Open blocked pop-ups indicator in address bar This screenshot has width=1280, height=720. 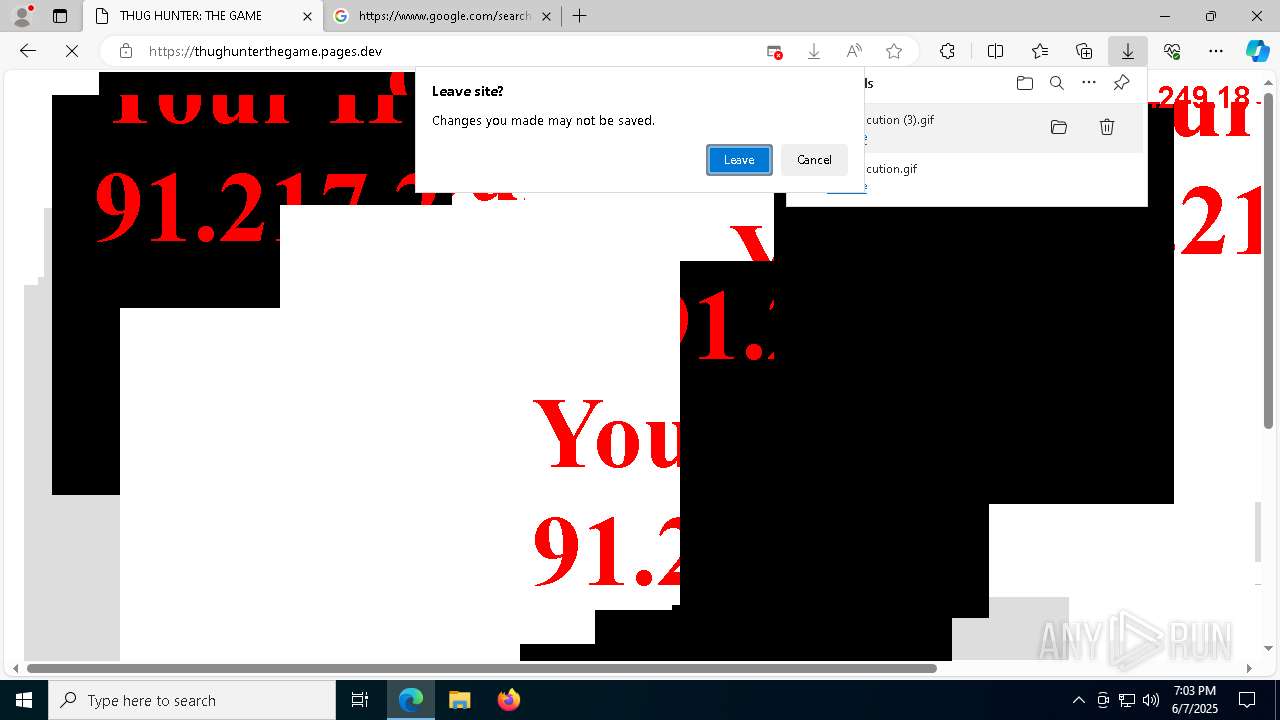pos(774,51)
